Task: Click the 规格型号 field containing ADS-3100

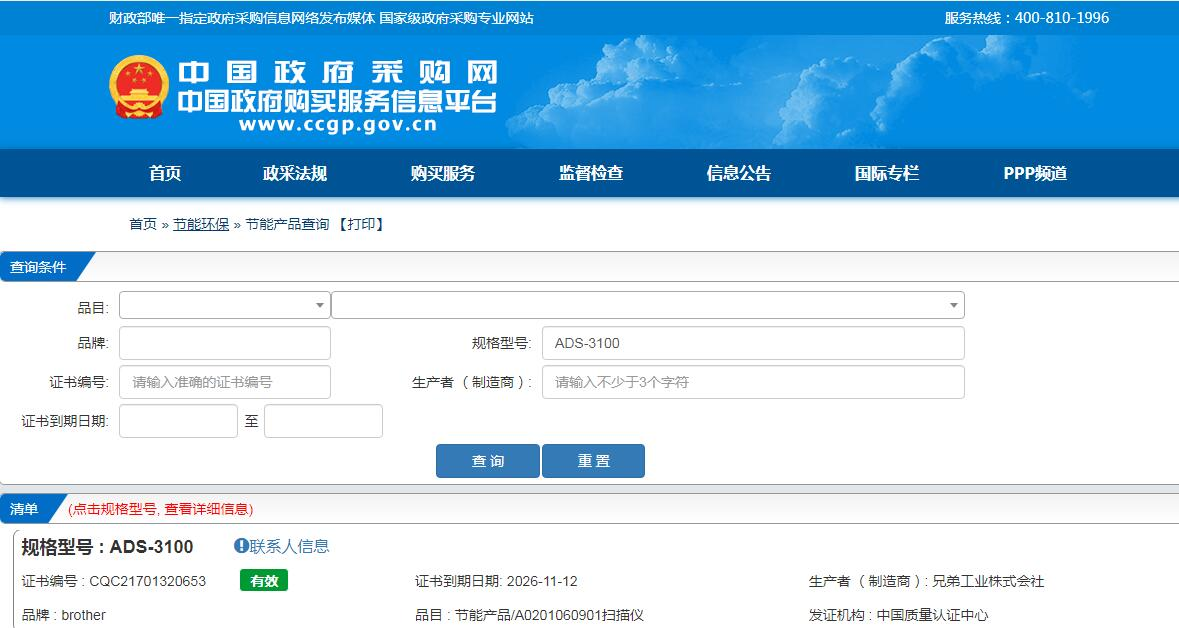Action: (x=752, y=343)
